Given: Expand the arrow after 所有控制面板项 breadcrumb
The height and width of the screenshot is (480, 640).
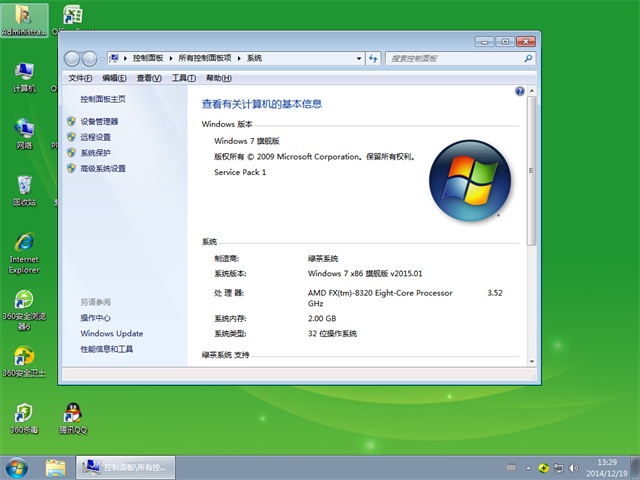Looking at the screenshot, I should [x=239, y=58].
